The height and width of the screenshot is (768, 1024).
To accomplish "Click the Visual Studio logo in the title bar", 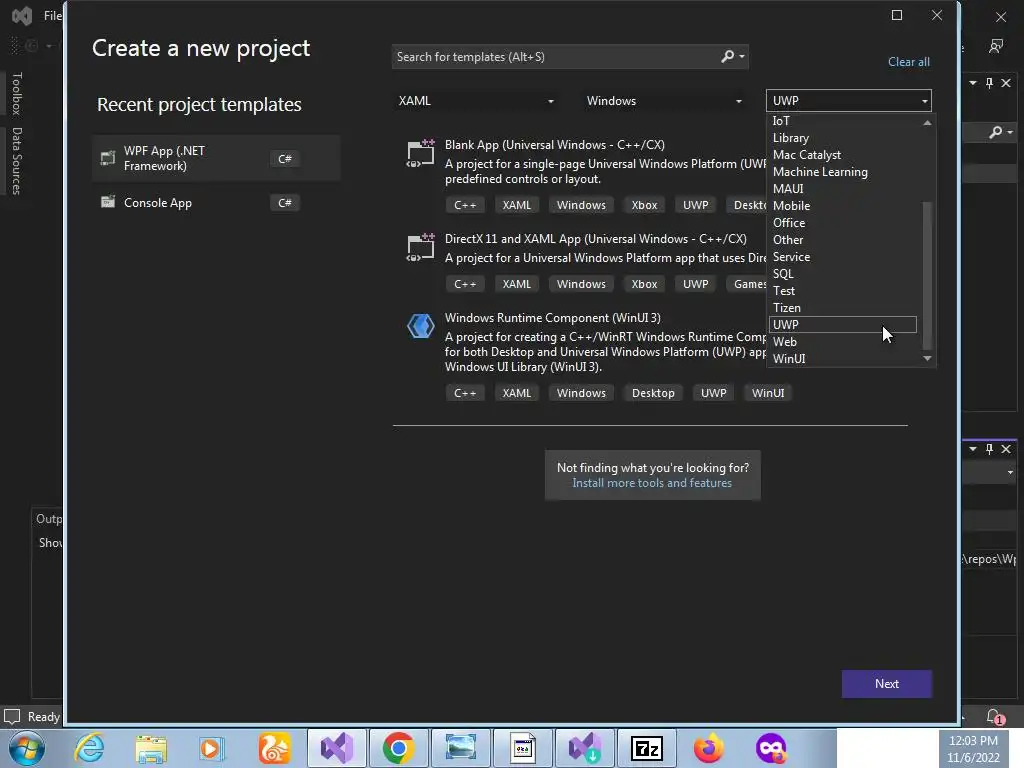I will 22,16.
